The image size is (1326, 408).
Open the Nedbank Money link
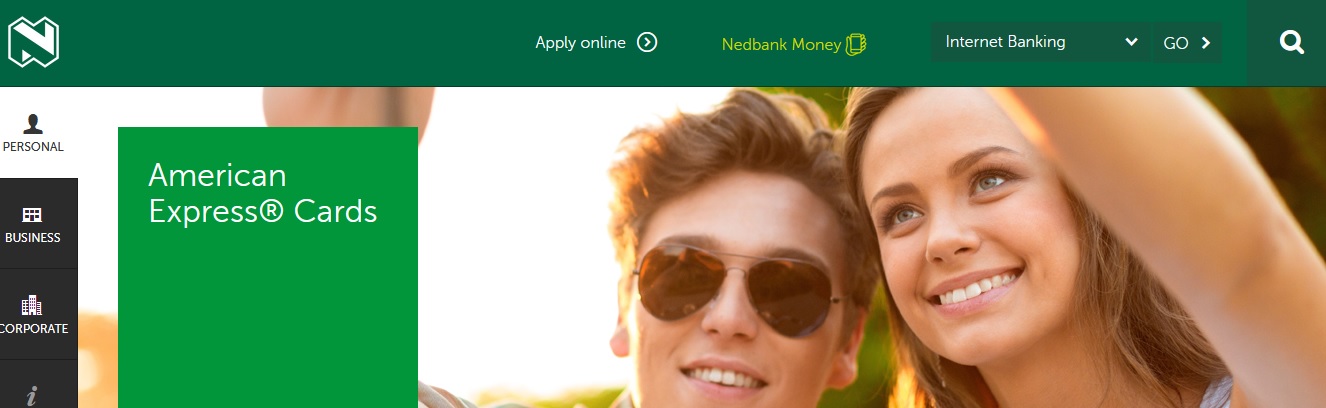[781, 45]
